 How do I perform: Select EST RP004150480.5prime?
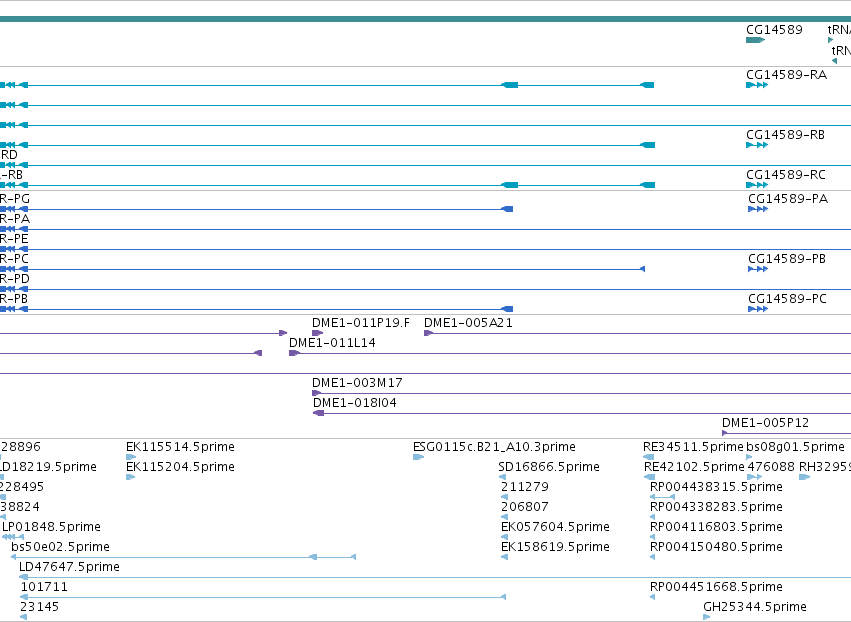716,547
